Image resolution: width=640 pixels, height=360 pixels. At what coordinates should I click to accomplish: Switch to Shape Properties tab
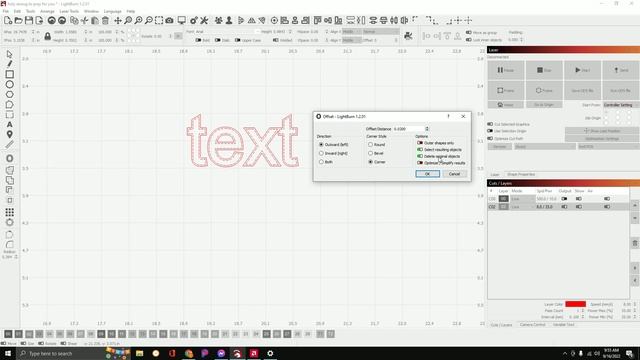(521, 174)
